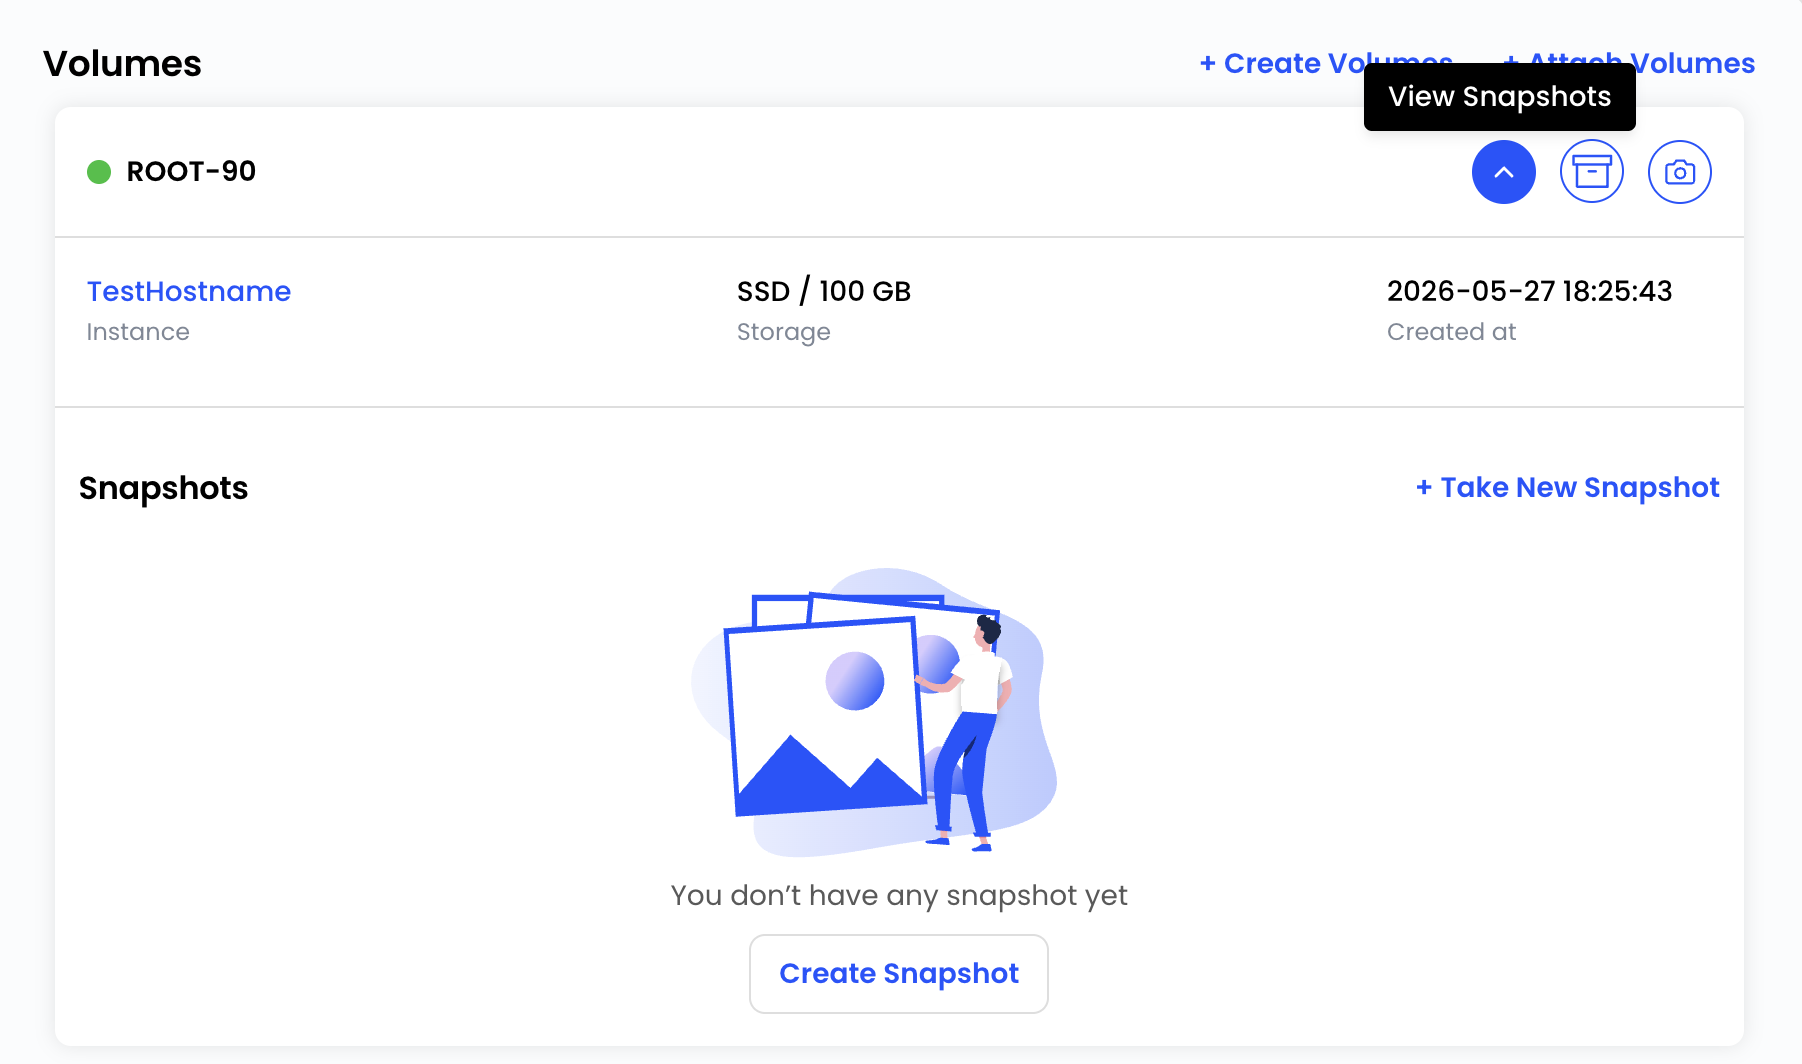The width and height of the screenshot is (1802, 1064).
Task: Click the camera snapshot icon
Action: click(1679, 172)
